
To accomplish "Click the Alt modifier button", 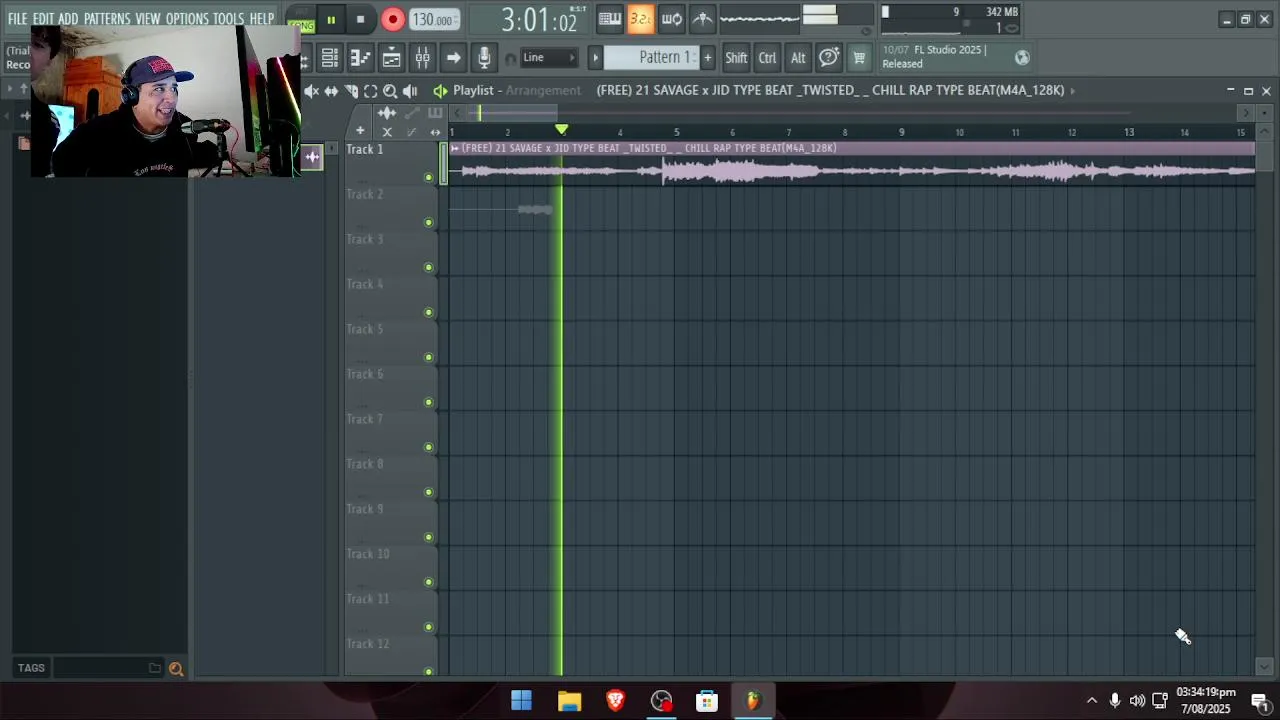I will pos(798,58).
